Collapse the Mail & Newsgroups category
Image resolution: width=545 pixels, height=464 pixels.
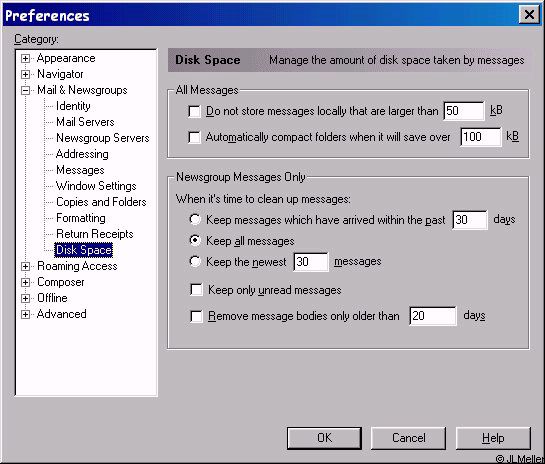point(25,90)
